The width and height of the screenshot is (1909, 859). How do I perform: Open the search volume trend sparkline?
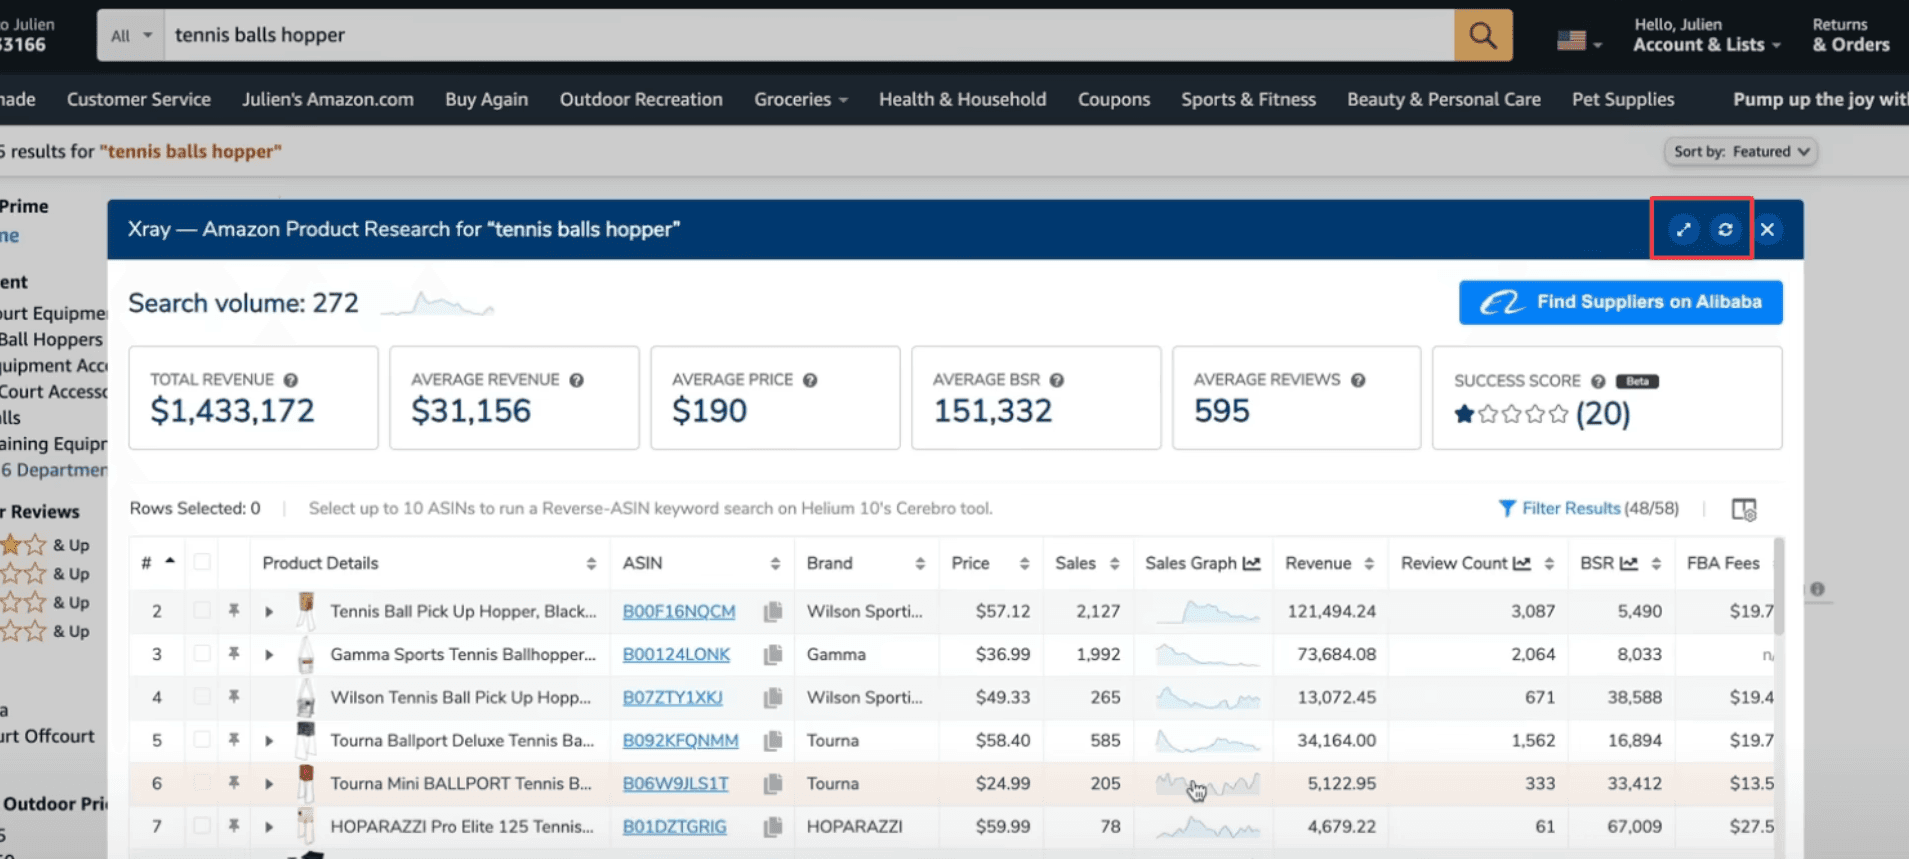437,303
